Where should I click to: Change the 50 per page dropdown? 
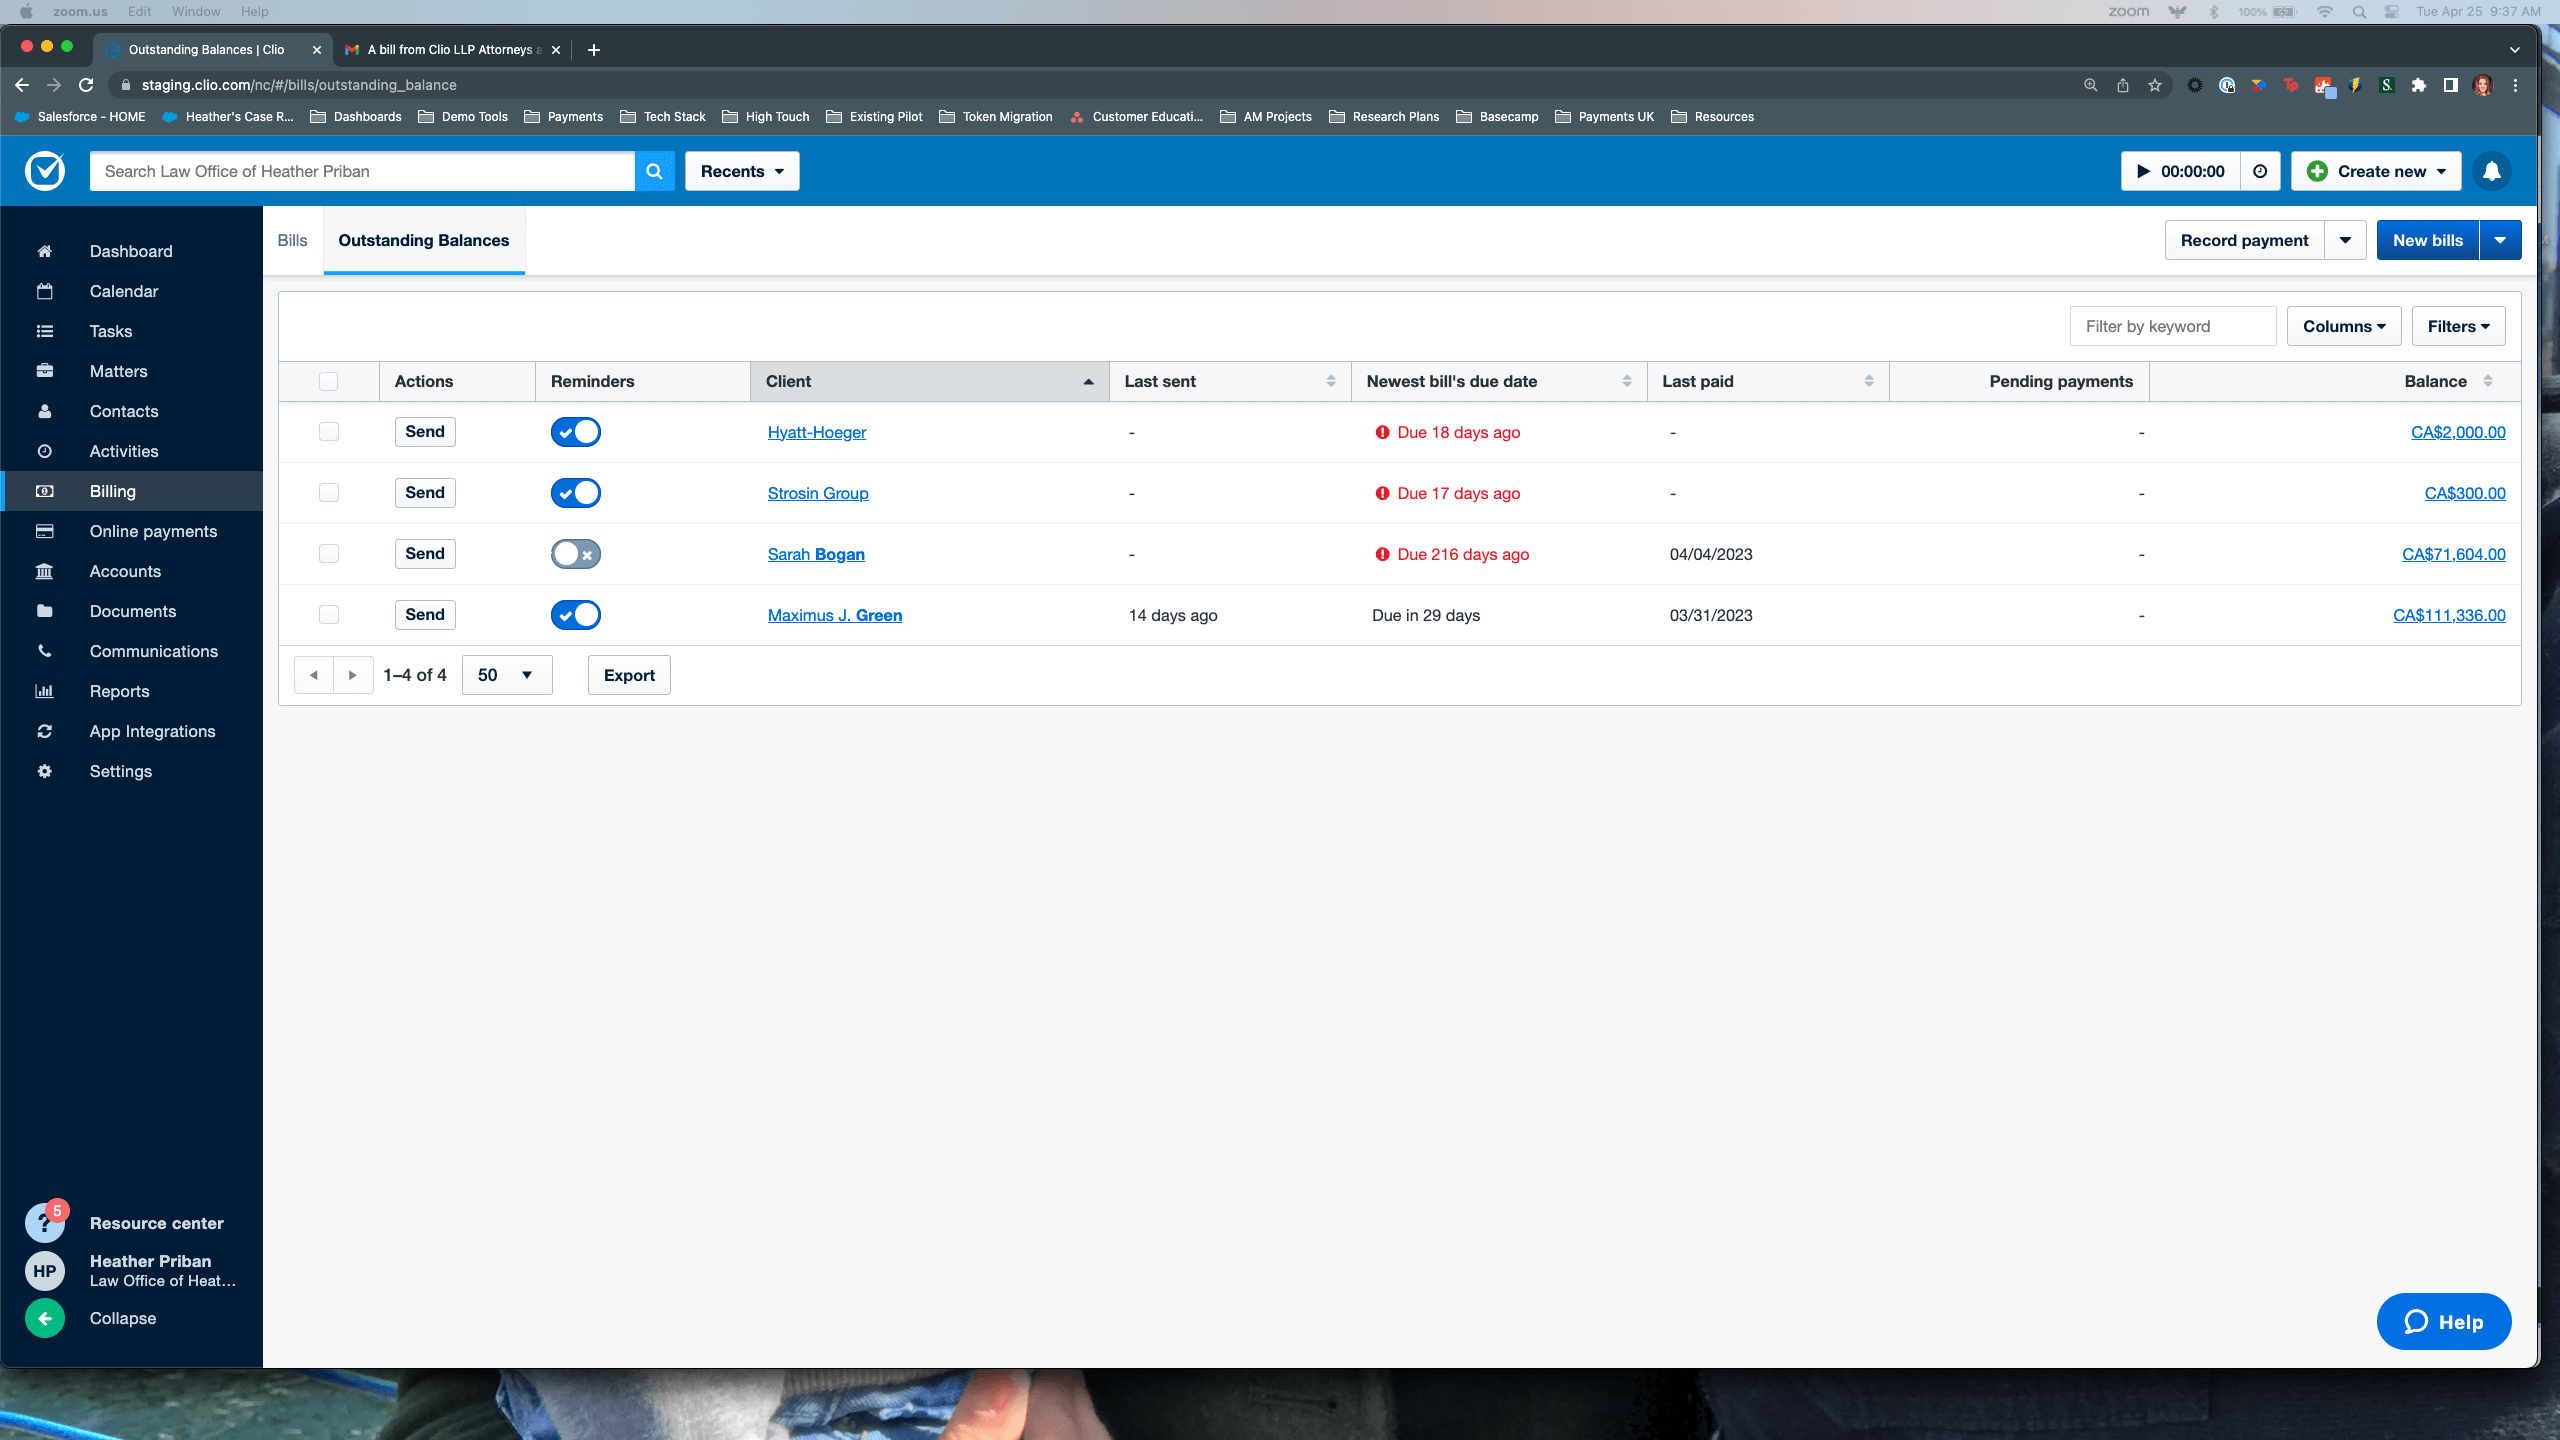click(507, 675)
